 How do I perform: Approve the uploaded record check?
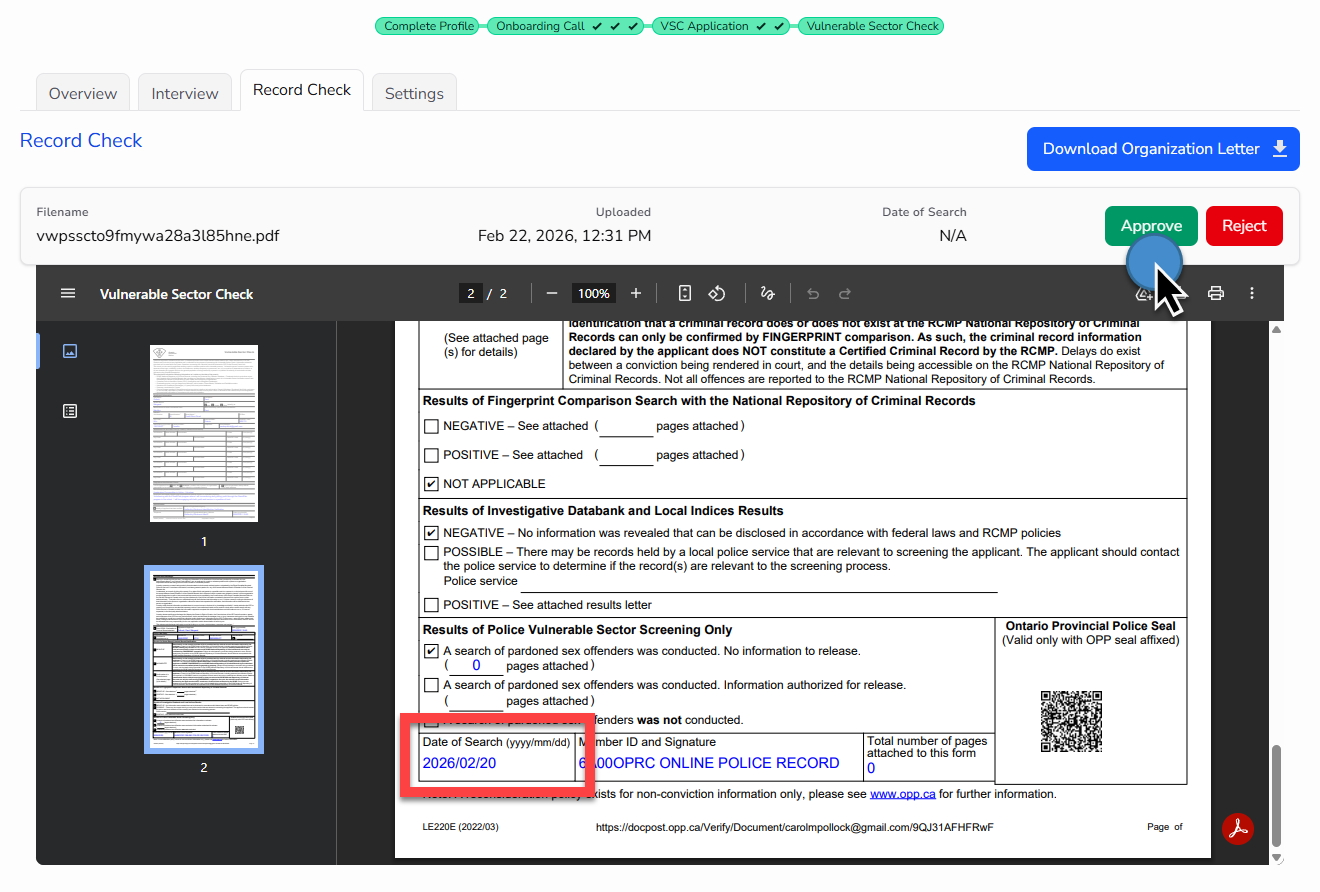pyautogui.click(x=1151, y=226)
